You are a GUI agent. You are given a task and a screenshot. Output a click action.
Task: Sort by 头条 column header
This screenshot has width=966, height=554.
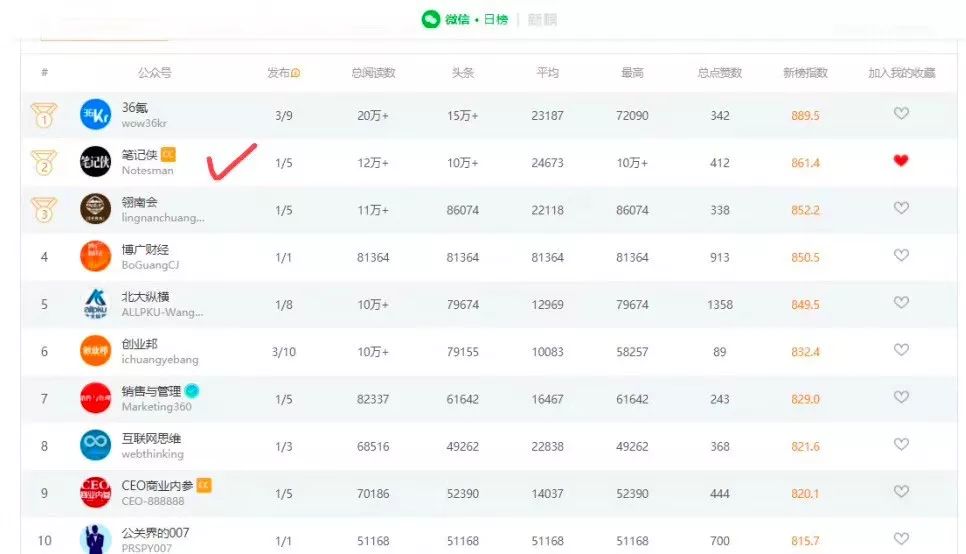pos(463,73)
